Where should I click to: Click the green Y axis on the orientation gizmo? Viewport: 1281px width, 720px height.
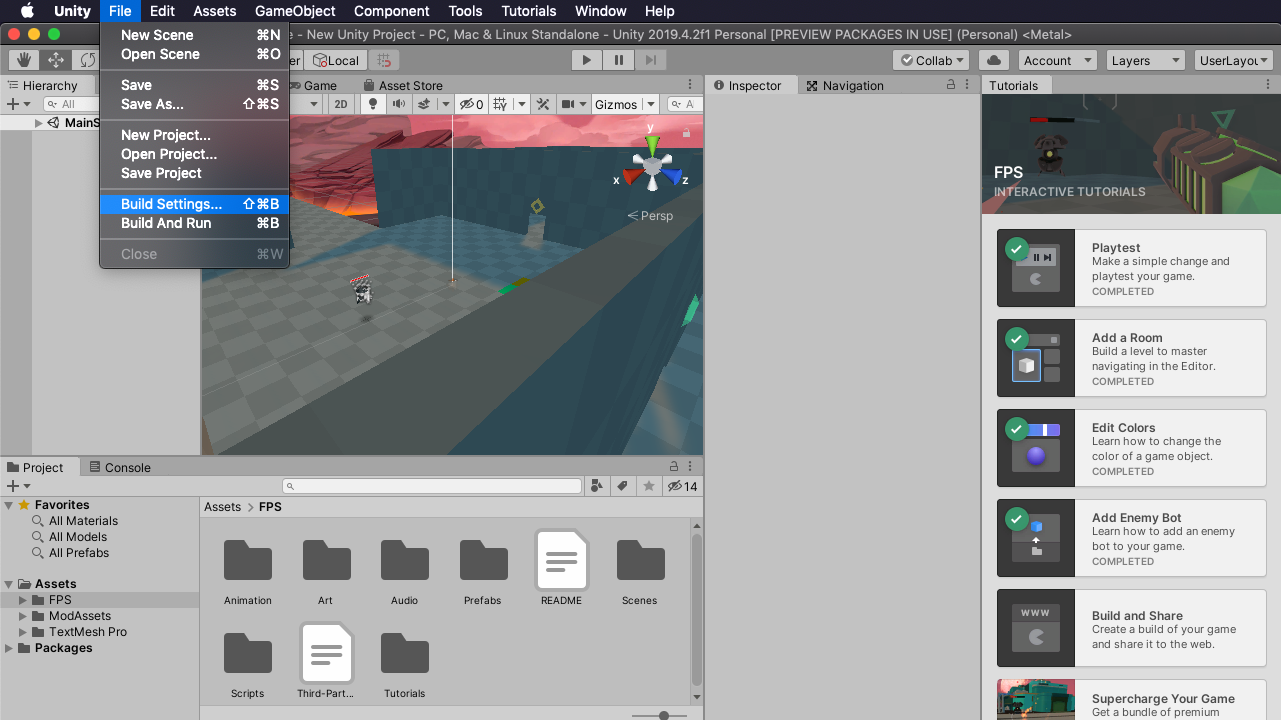[x=652, y=145]
